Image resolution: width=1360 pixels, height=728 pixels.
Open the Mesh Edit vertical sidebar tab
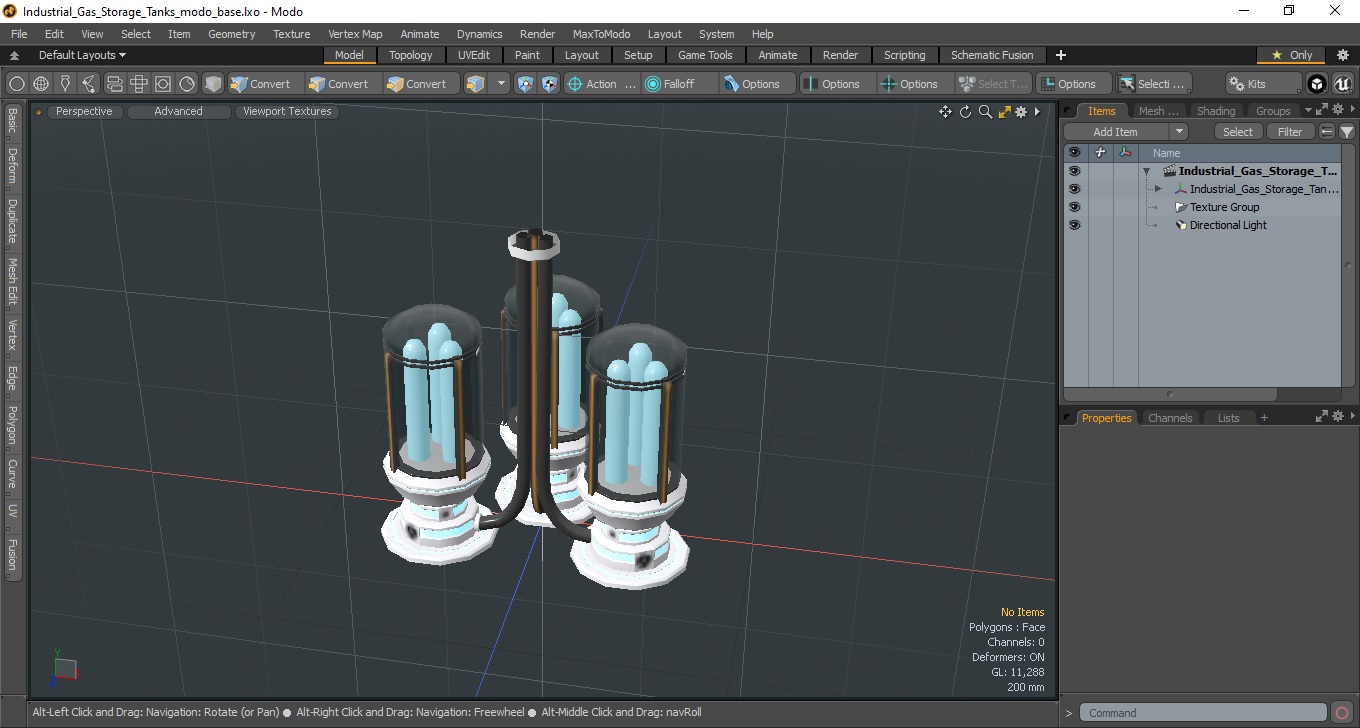(x=12, y=283)
